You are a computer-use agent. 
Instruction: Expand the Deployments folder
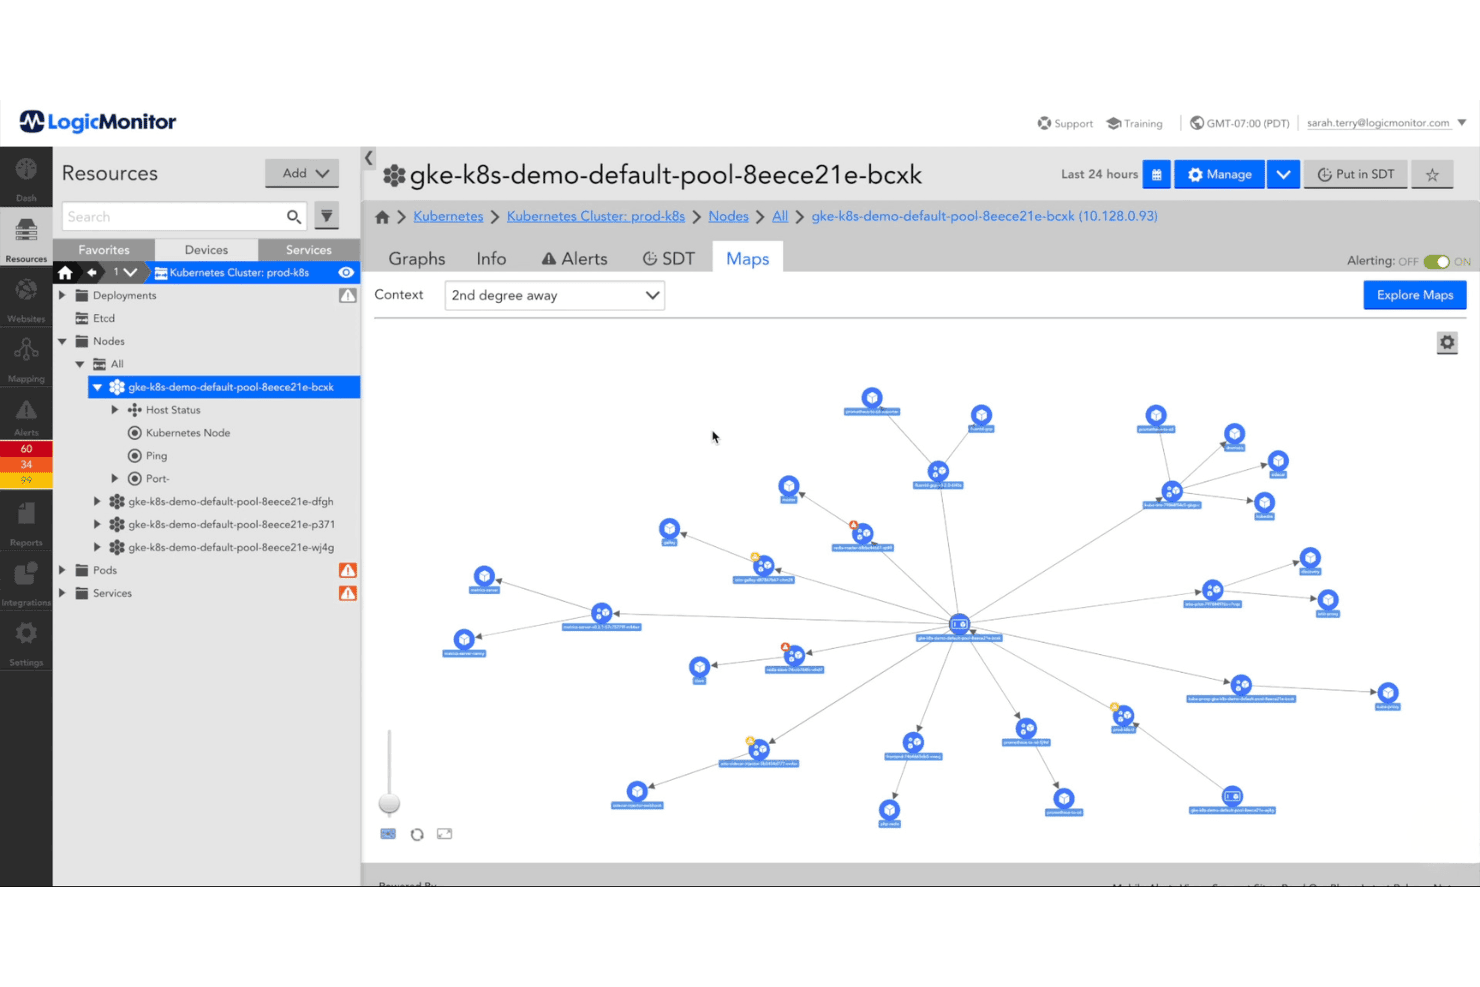click(x=62, y=295)
